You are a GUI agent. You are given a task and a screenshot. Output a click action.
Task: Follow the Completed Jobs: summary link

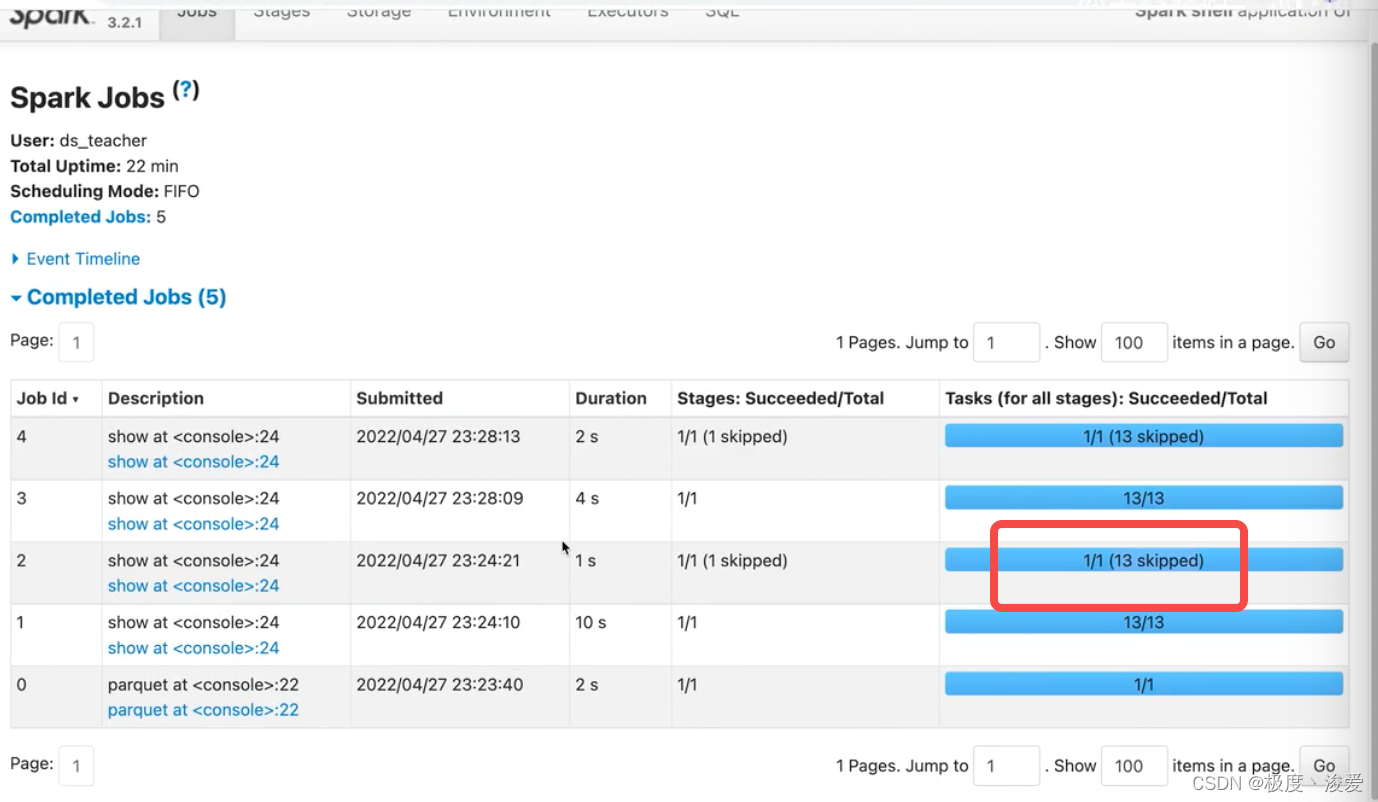click(80, 217)
